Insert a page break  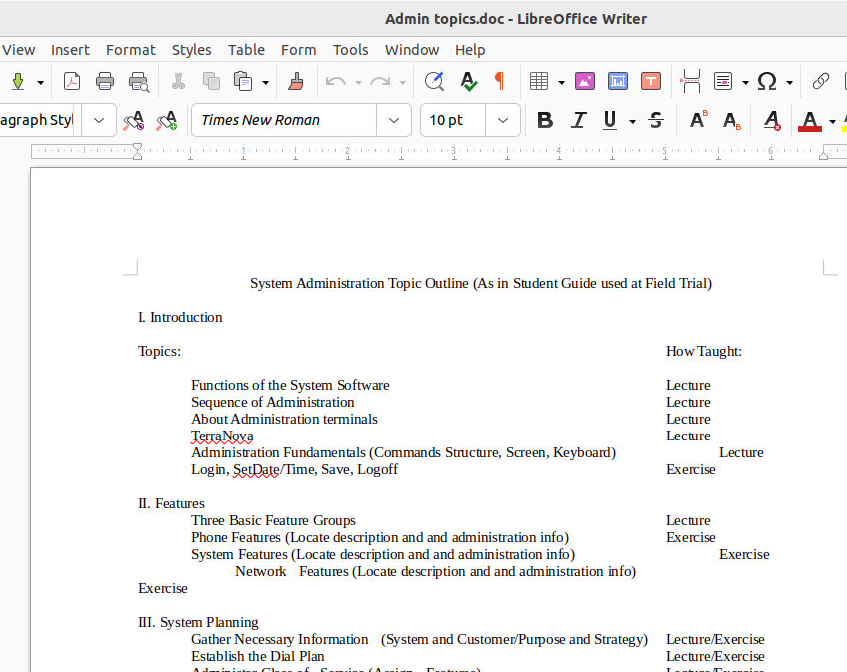pyautogui.click(x=690, y=81)
